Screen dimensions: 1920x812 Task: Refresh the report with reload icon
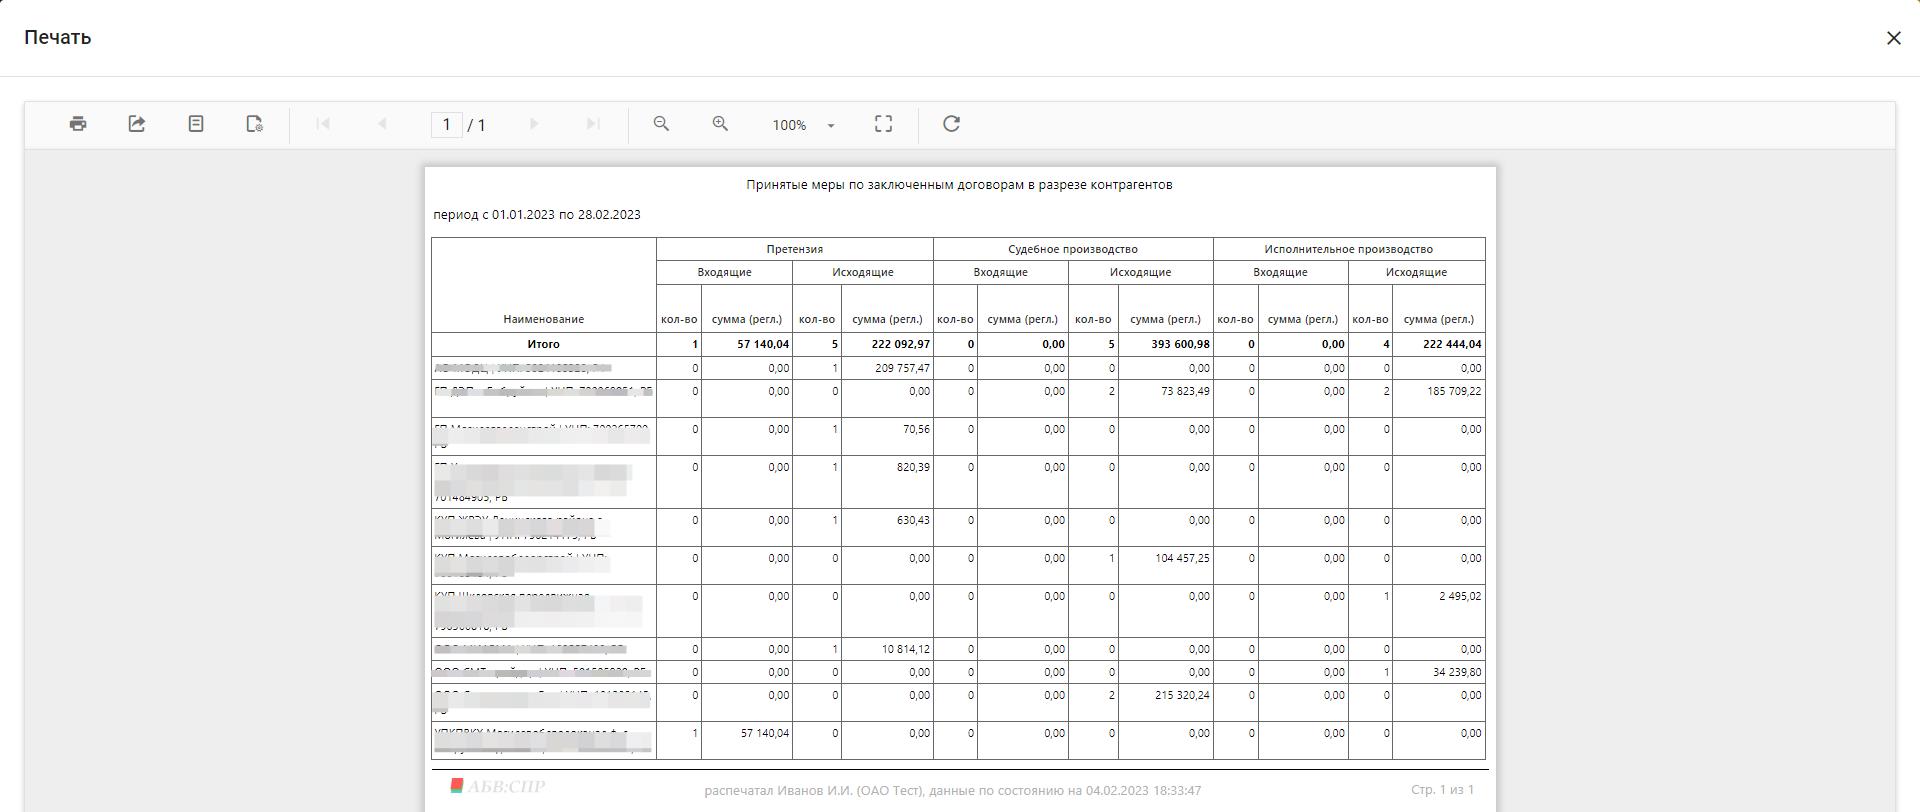tap(951, 124)
